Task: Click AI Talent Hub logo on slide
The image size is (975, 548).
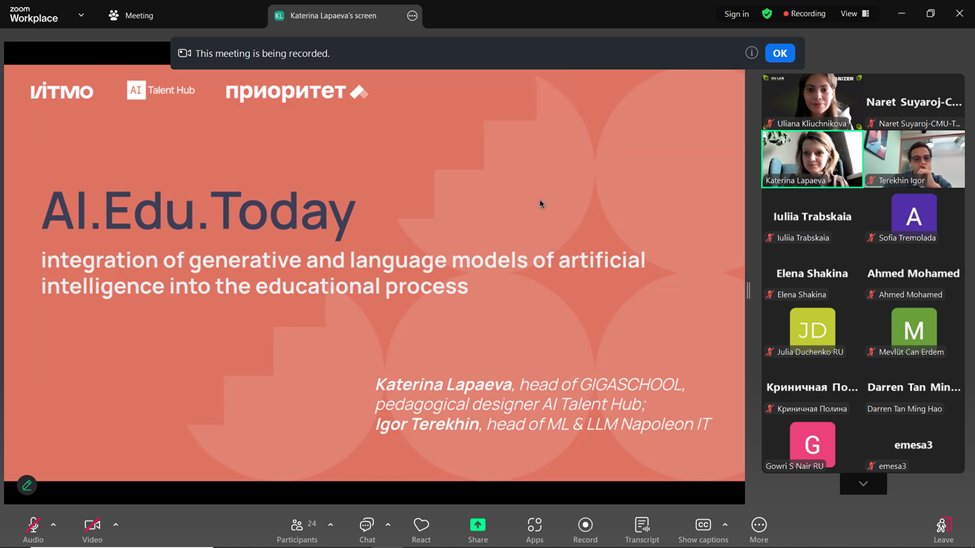Action: click(161, 90)
